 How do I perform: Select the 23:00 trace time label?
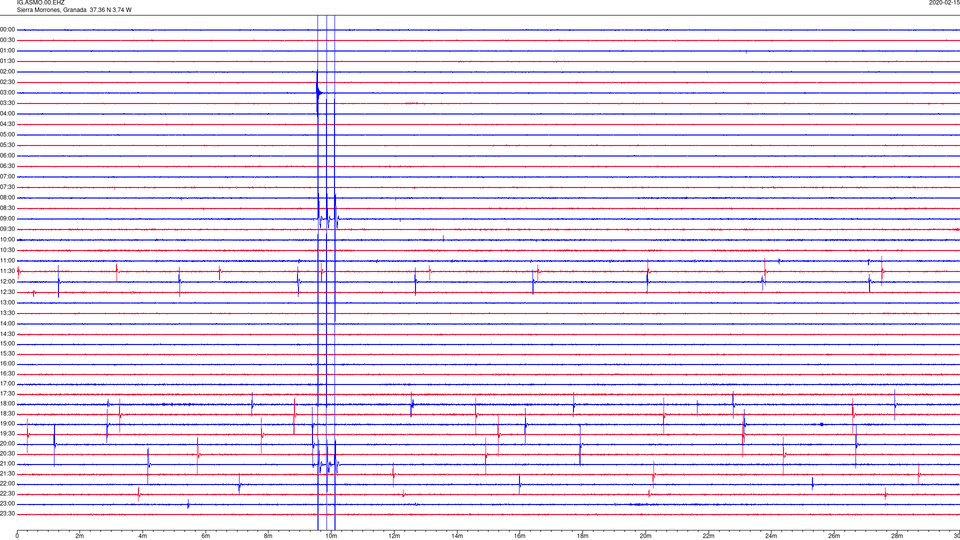pos(7,504)
